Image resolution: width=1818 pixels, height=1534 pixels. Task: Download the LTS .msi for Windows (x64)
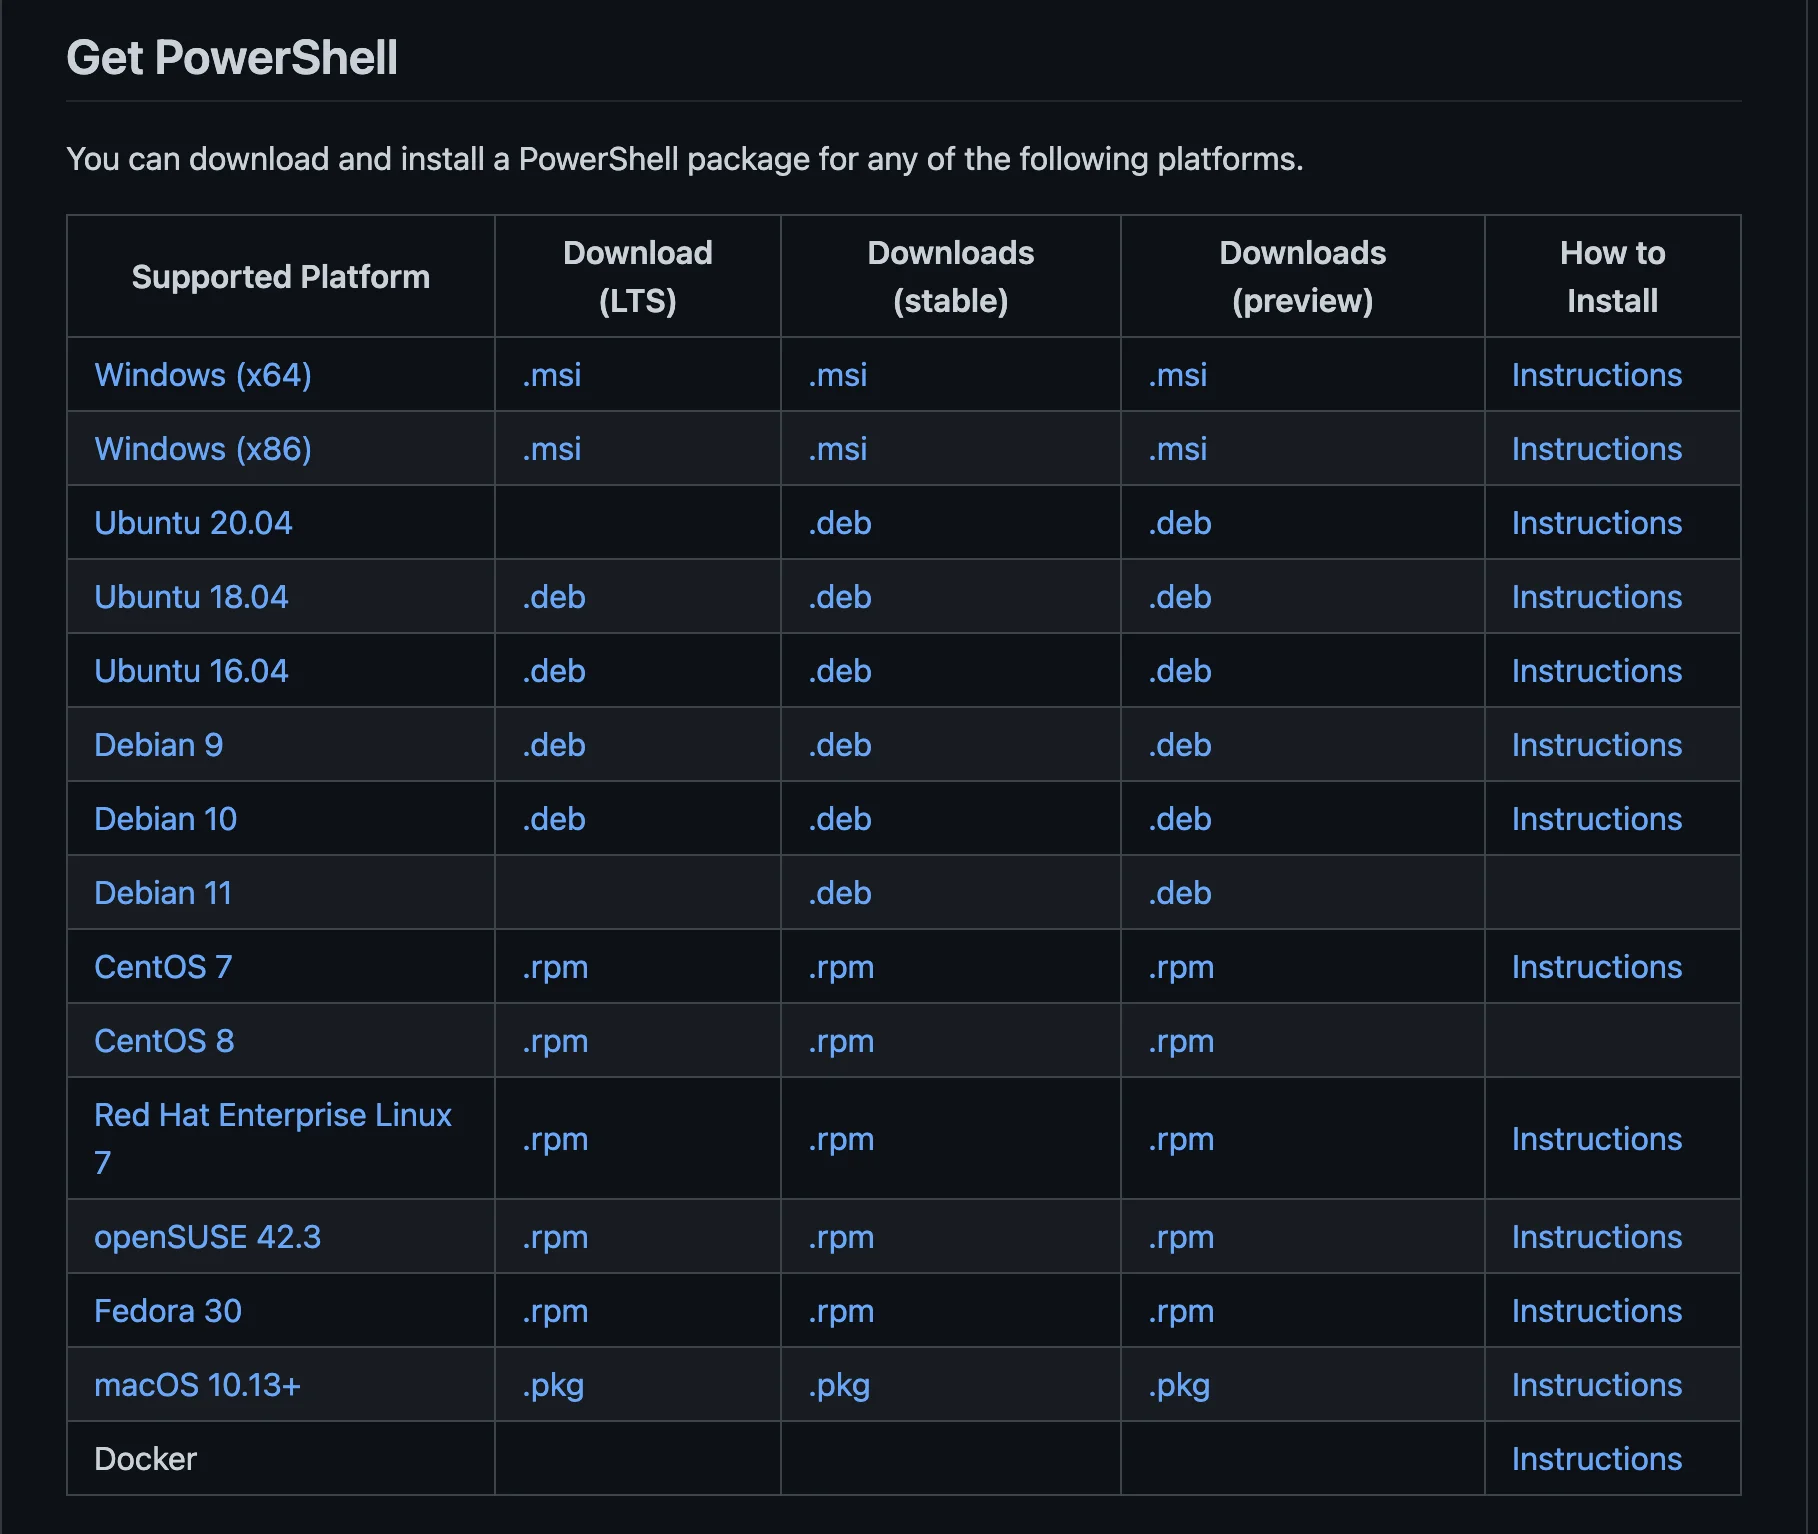click(551, 375)
